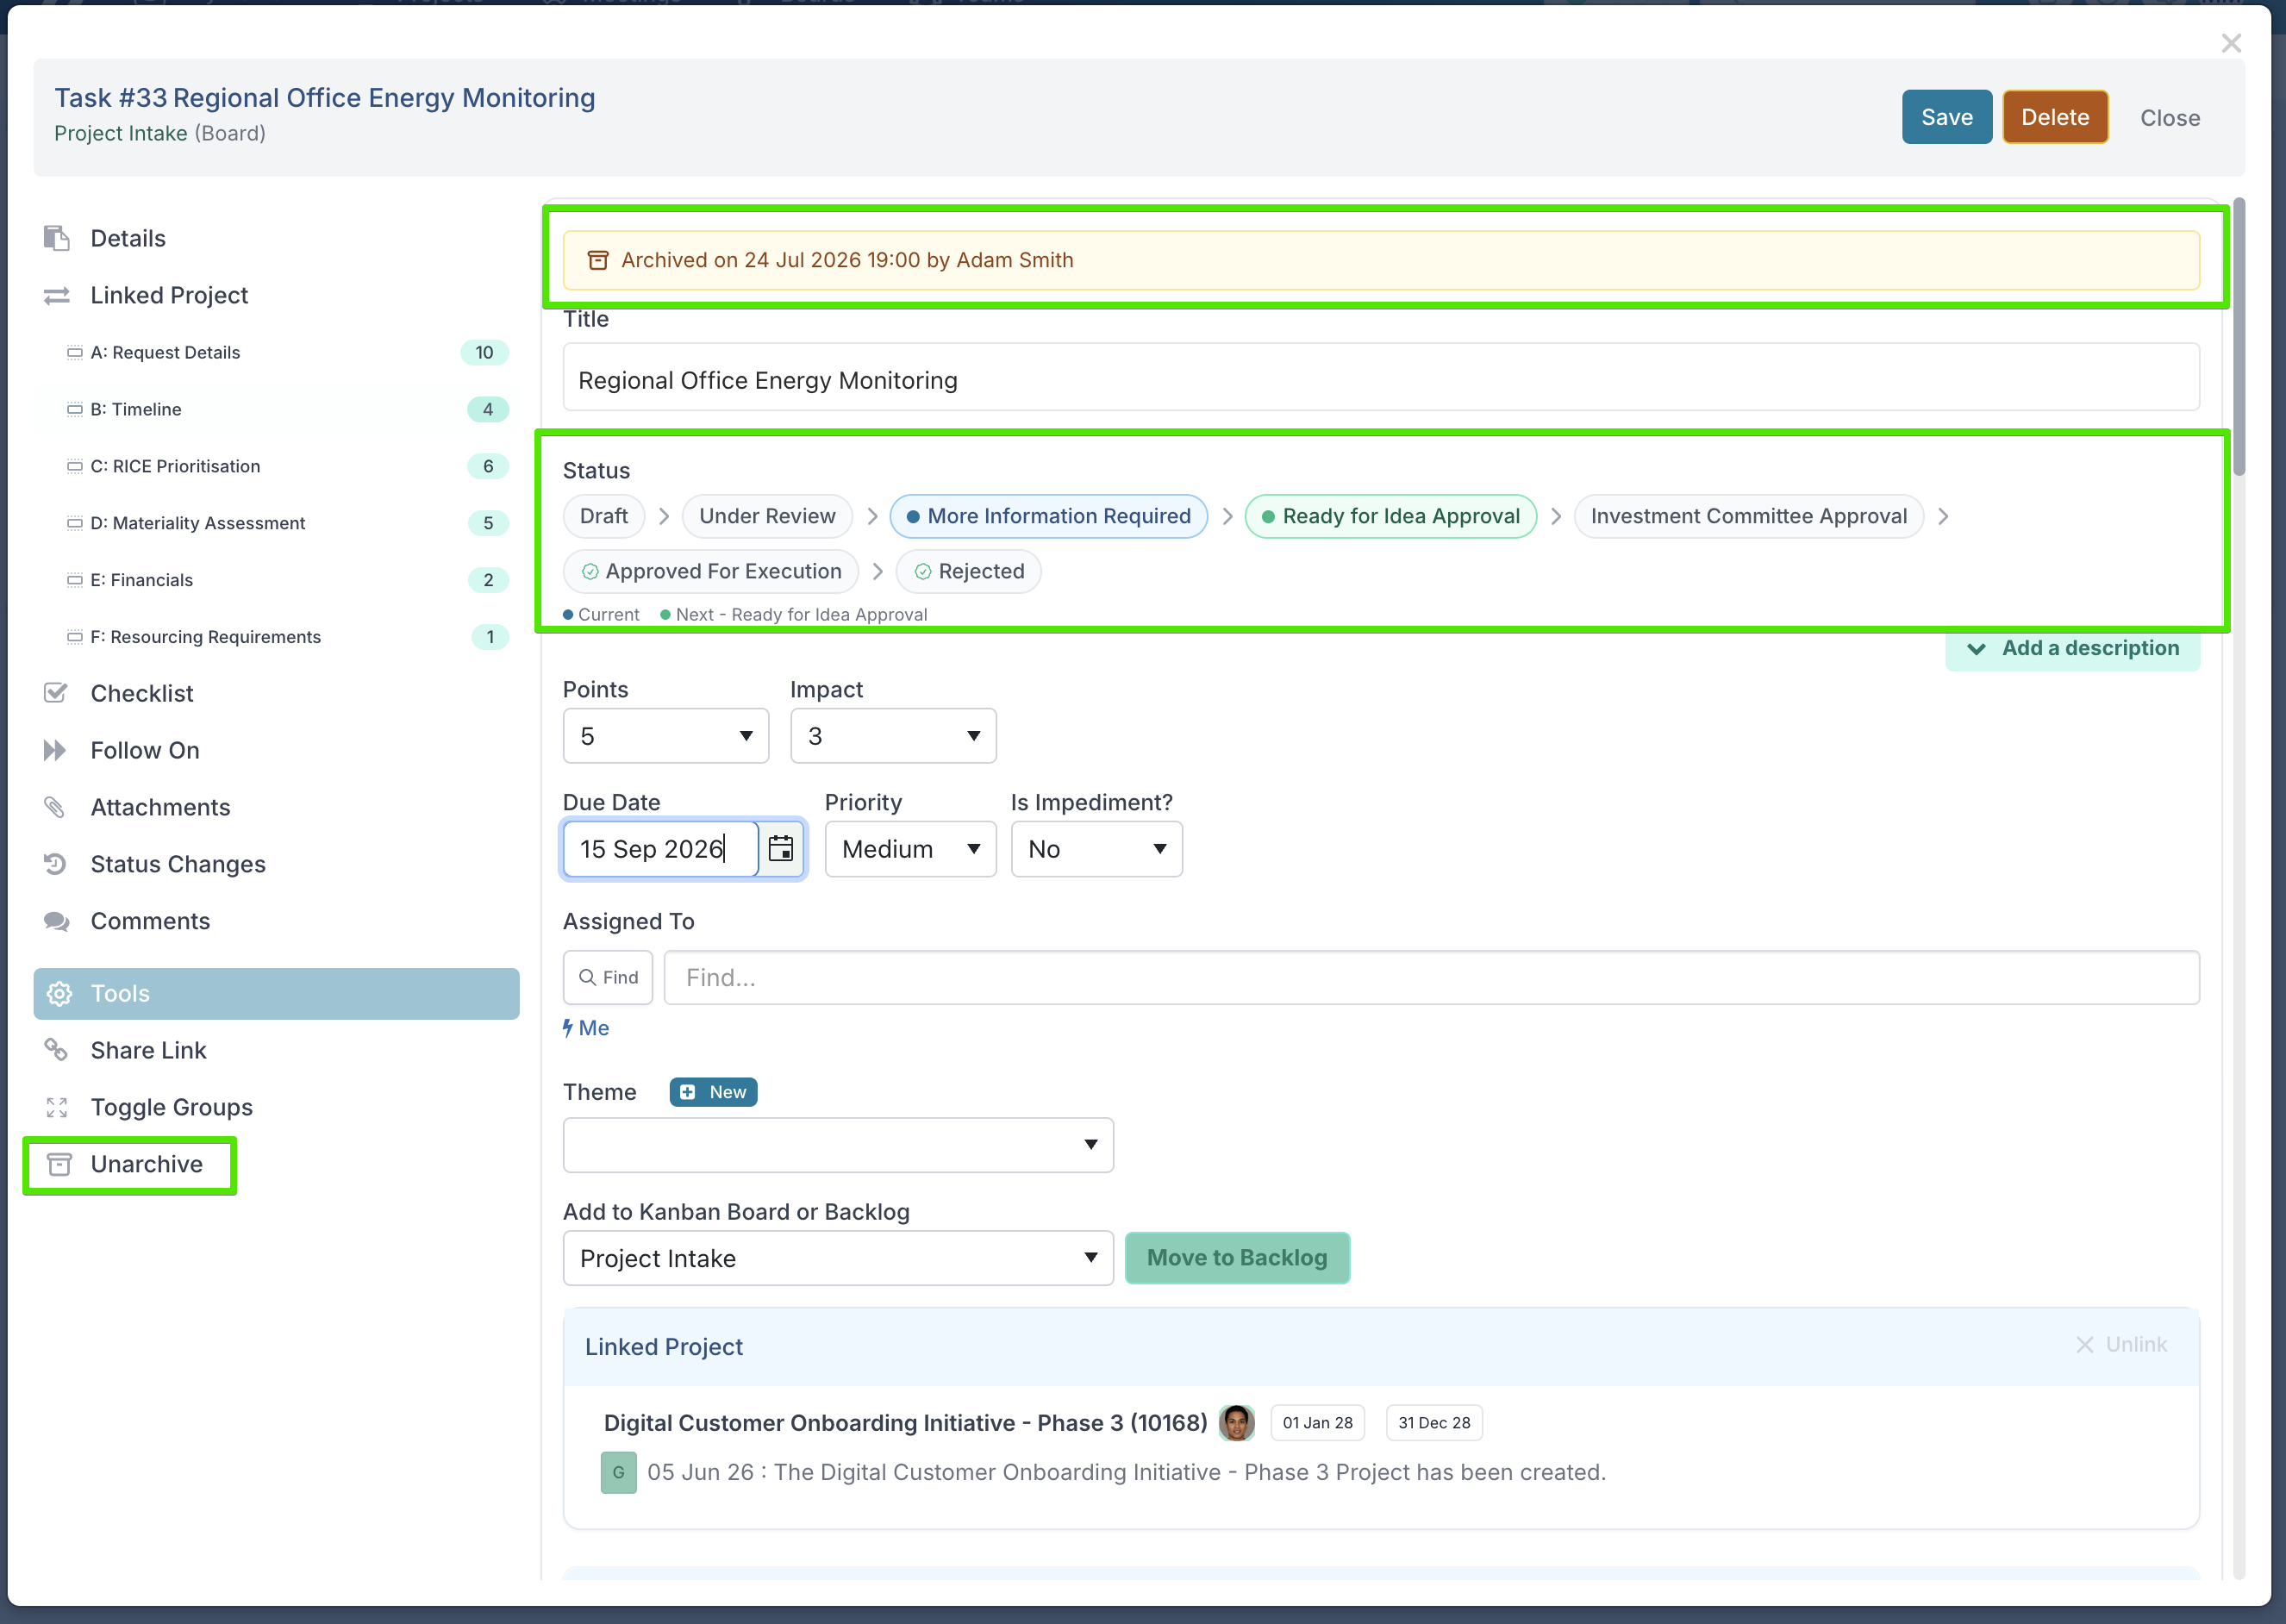Click the Comments speech bubble icon
Screen dimensions: 2286x1624
pos(57,921)
